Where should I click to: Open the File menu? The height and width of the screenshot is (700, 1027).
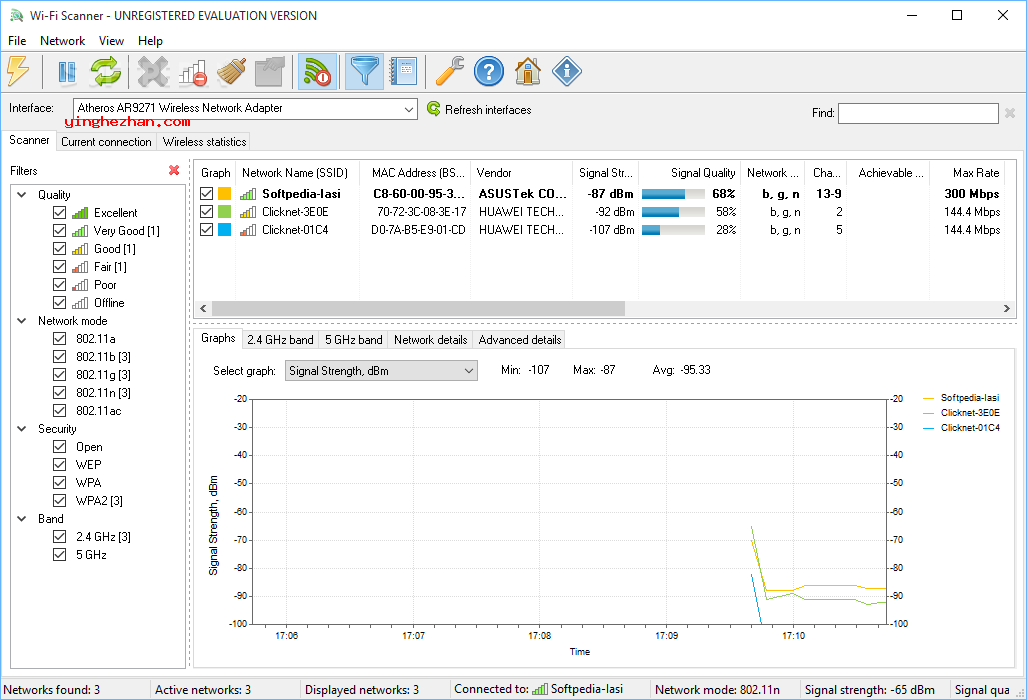pyautogui.click(x=17, y=41)
